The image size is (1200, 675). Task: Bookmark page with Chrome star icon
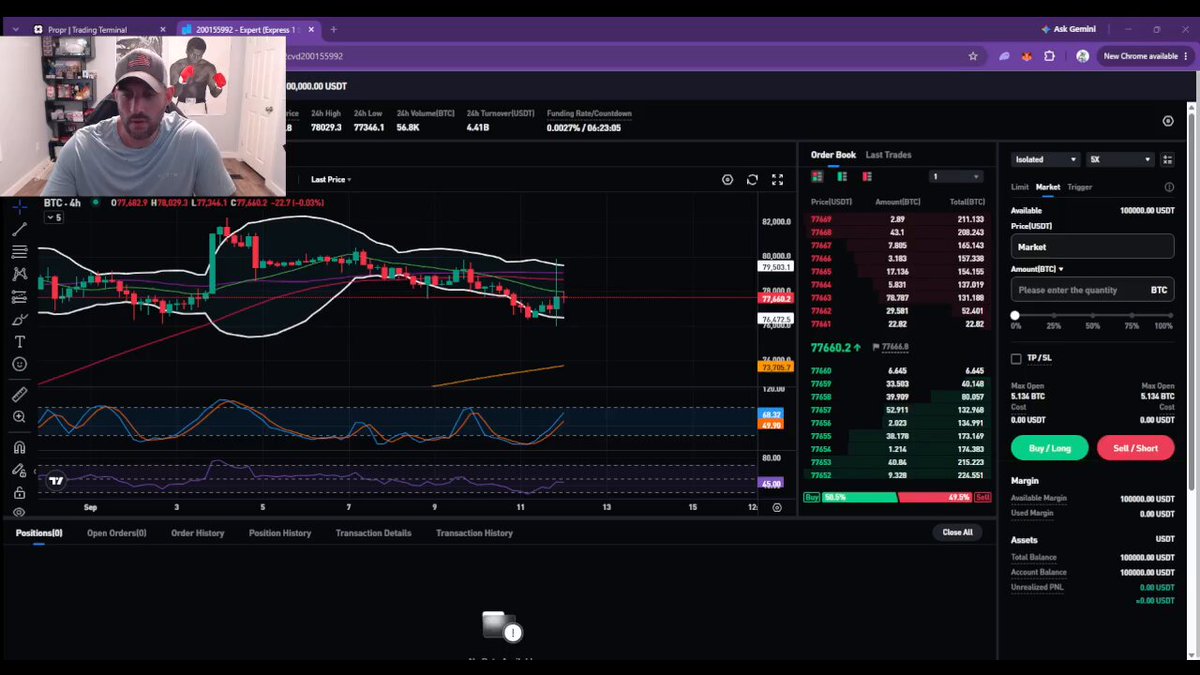973,56
